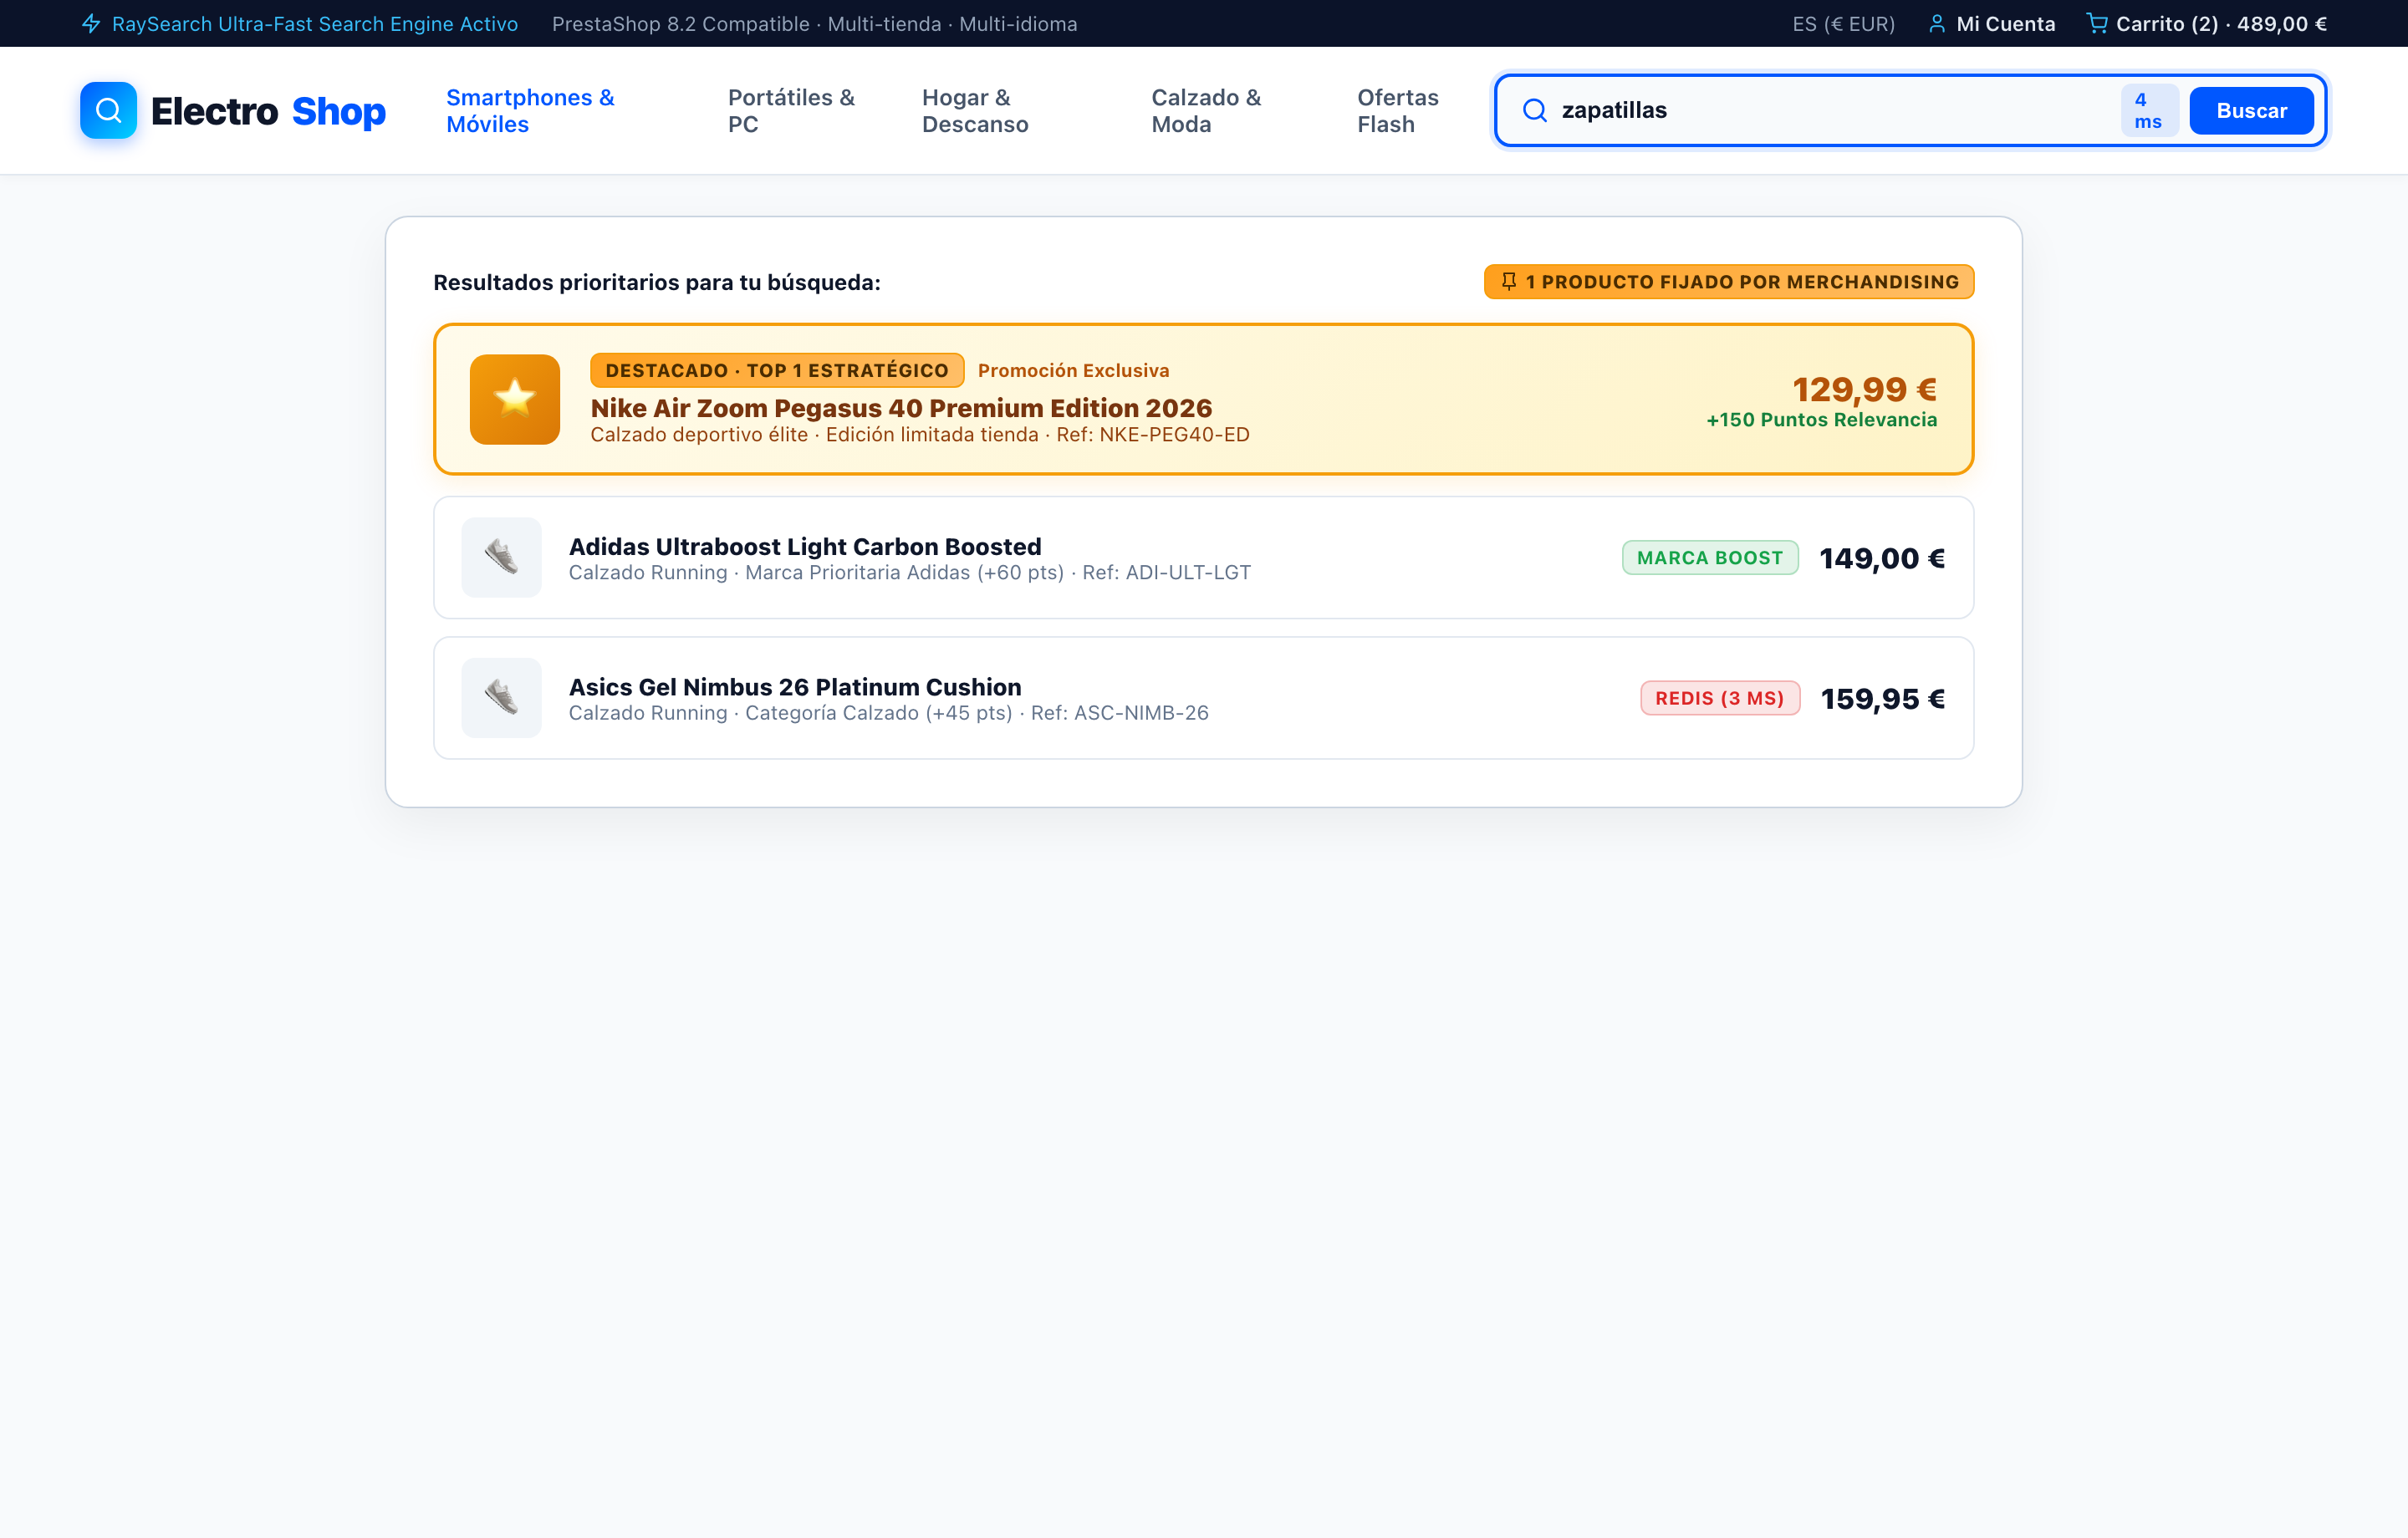Click the star icon of Nike Pegasus
The height and width of the screenshot is (1538, 2408).
coord(515,399)
